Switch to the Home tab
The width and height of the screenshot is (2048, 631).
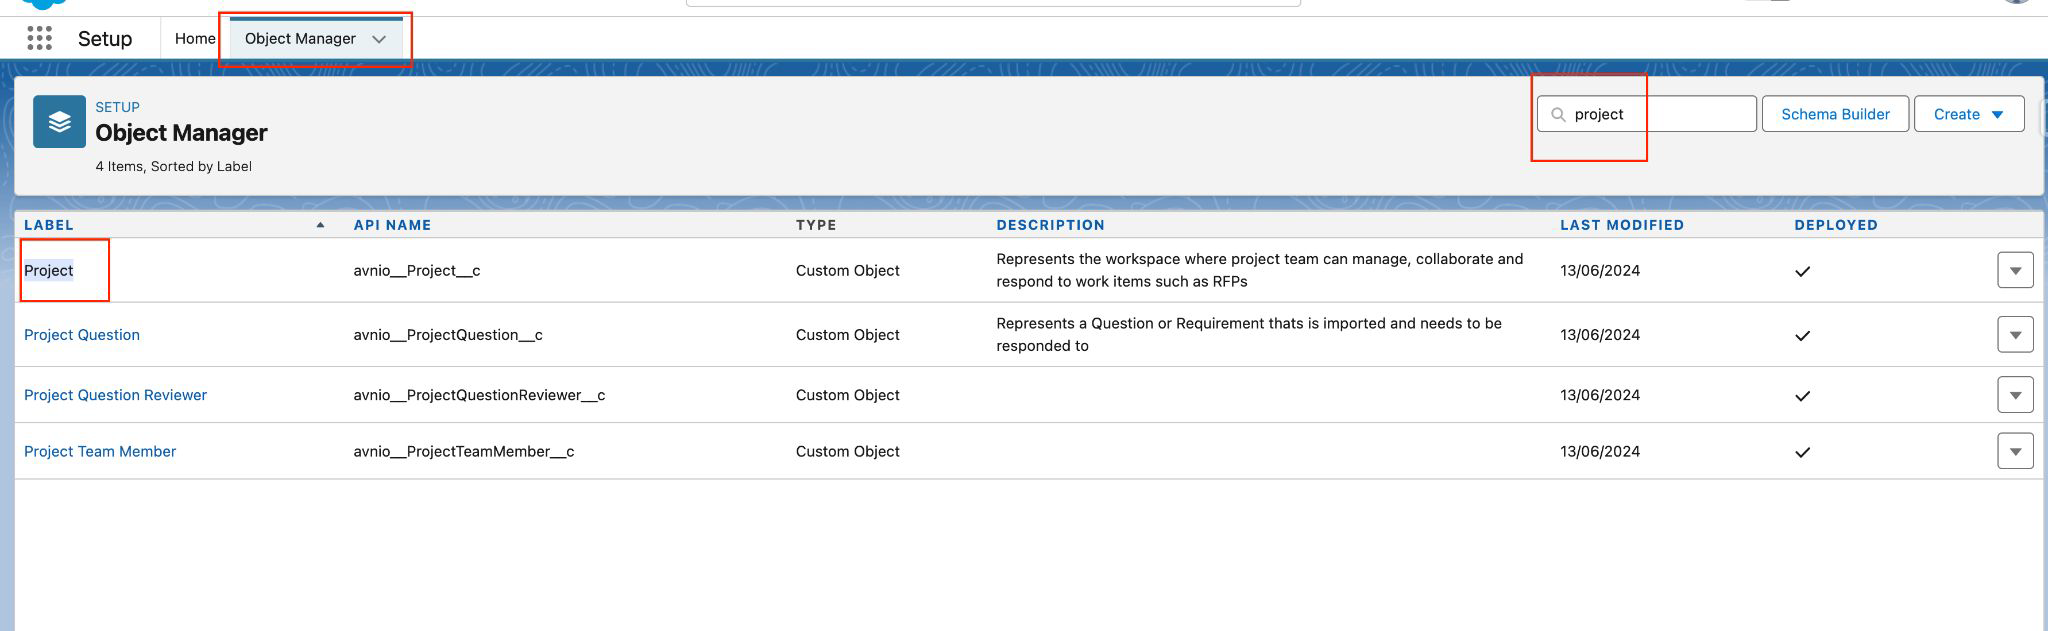coord(195,39)
